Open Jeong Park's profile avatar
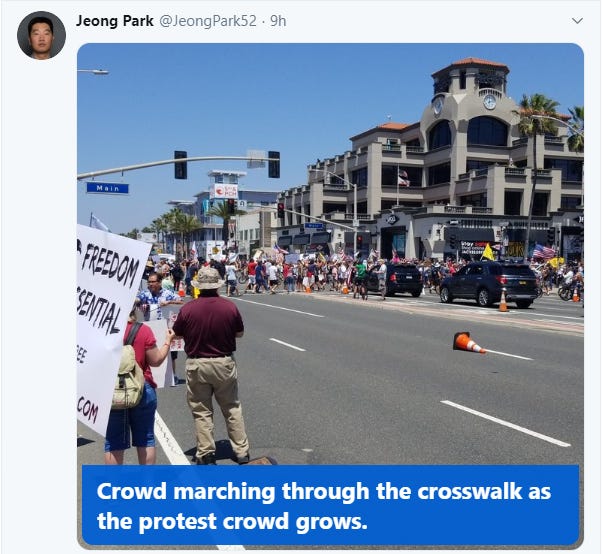 point(41,35)
